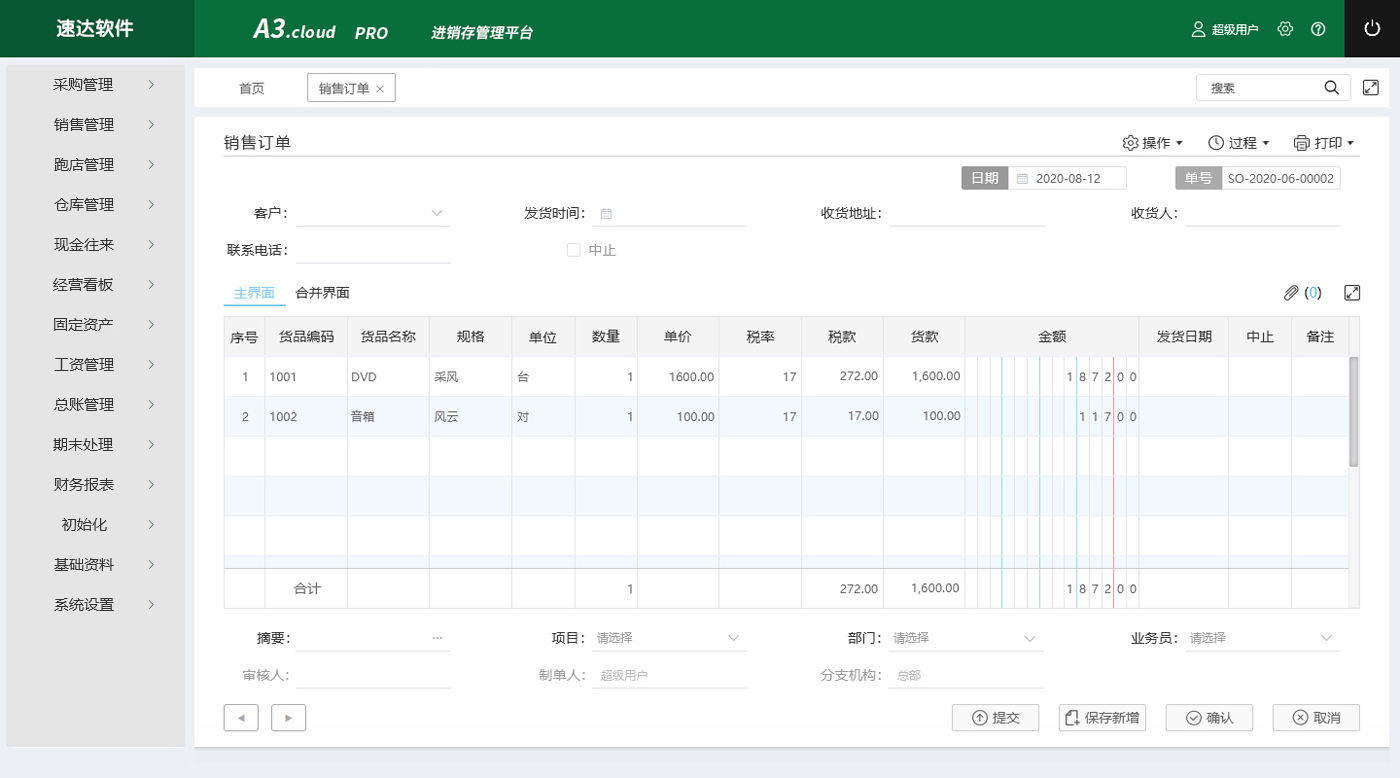
Task: Open 初始化 sidebar menu
Action: (95, 525)
